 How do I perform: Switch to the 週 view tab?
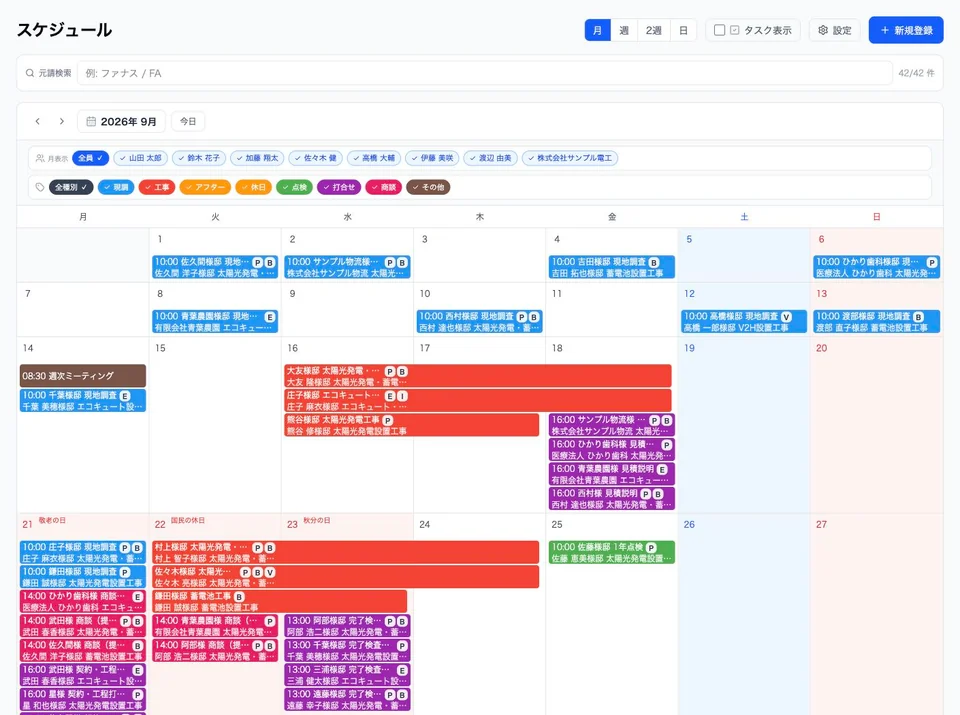[x=624, y=30]
